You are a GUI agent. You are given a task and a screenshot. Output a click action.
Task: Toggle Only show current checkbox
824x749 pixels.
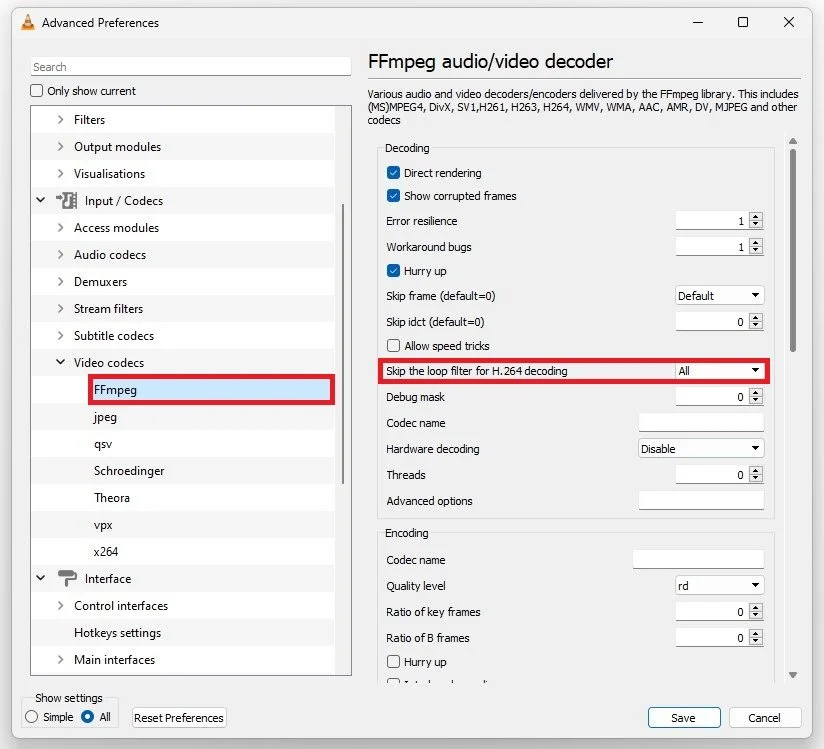pos(36,90)
